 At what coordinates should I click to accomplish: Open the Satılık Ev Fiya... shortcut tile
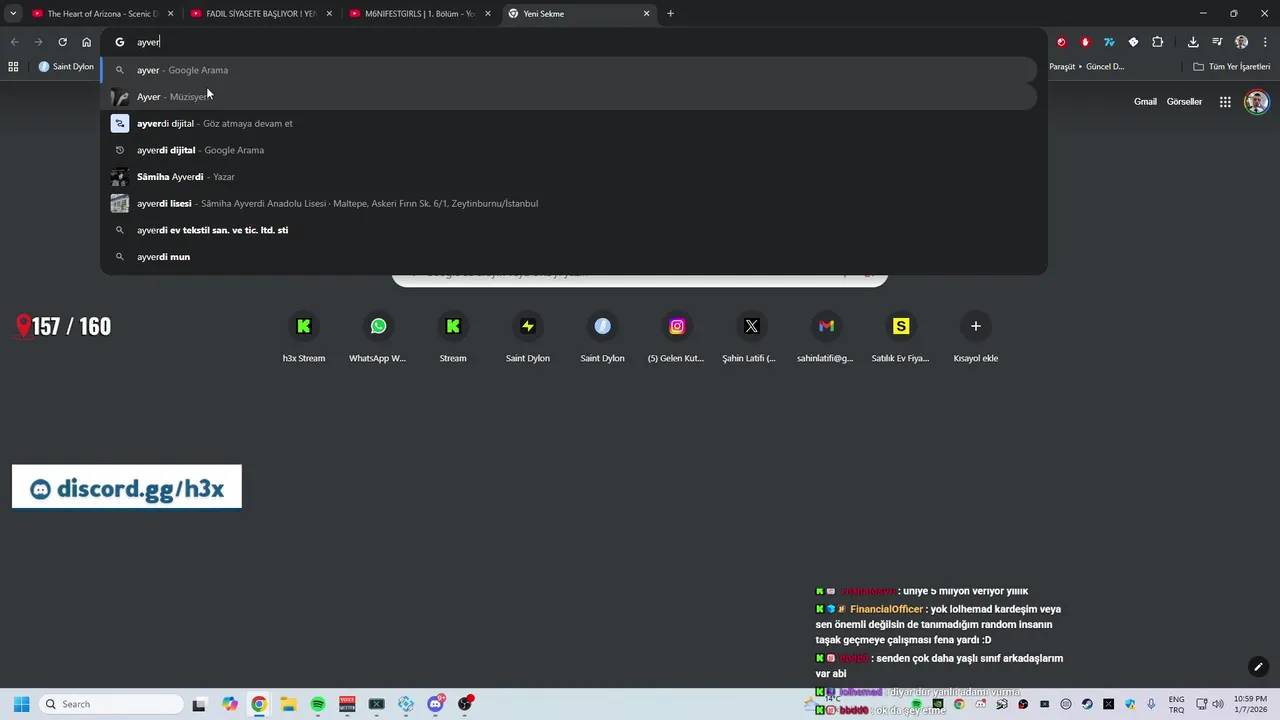point(900,337)
